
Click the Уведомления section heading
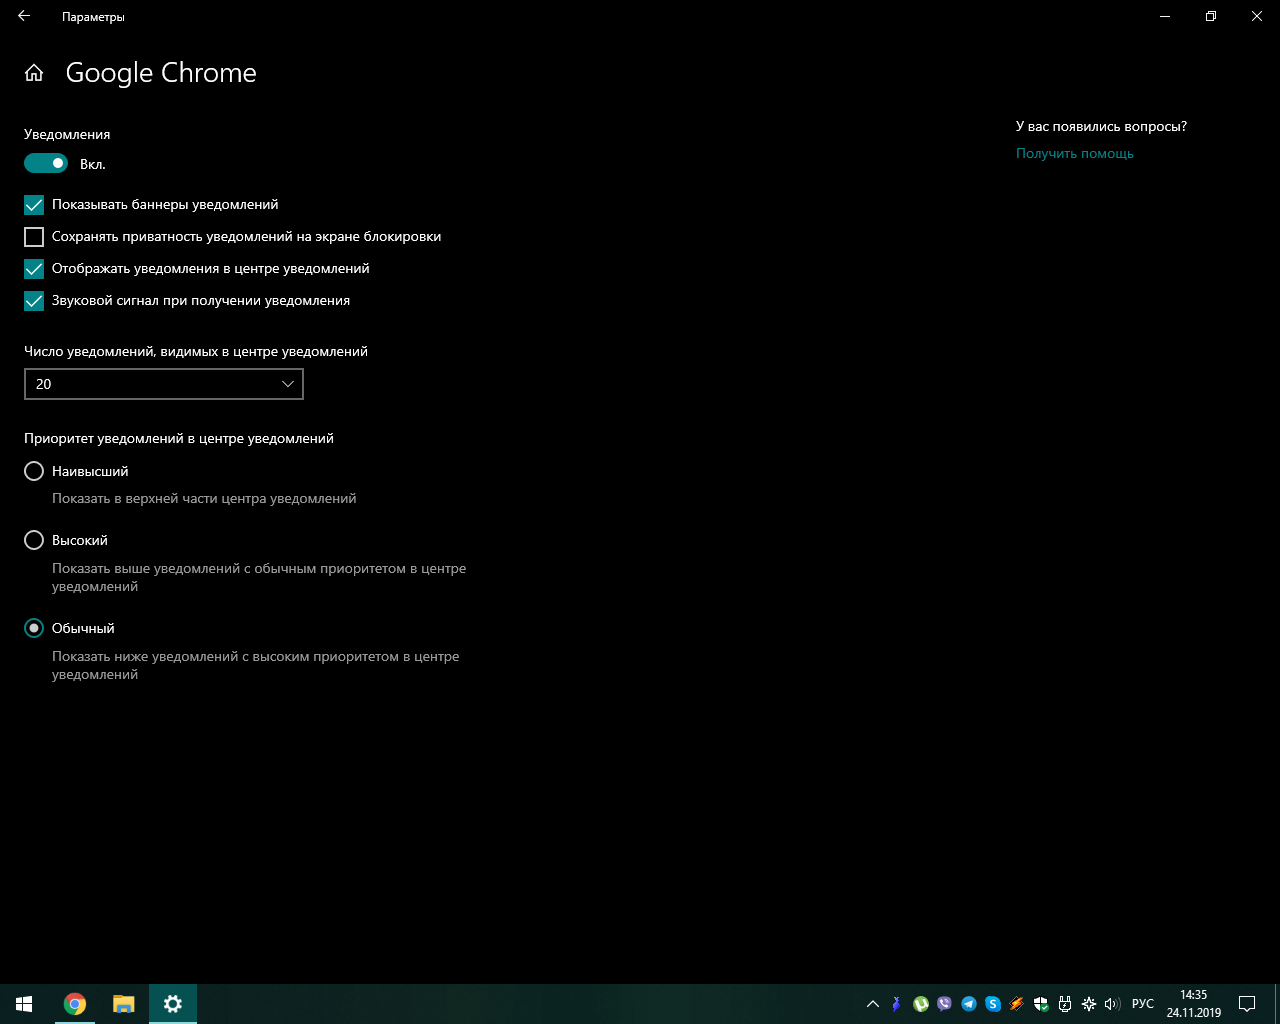pos(67,134)
